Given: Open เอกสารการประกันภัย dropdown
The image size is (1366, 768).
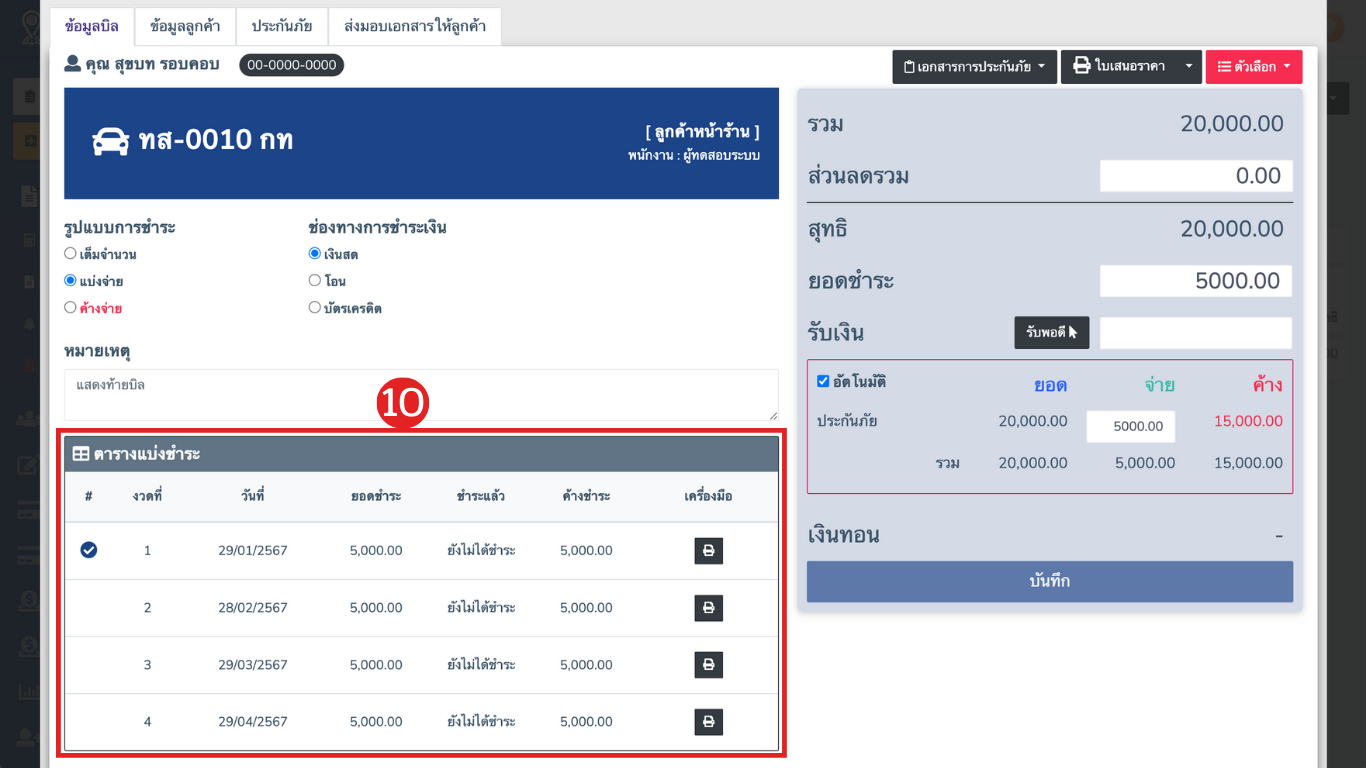Looking at the screenshot, I should (975, 67).
